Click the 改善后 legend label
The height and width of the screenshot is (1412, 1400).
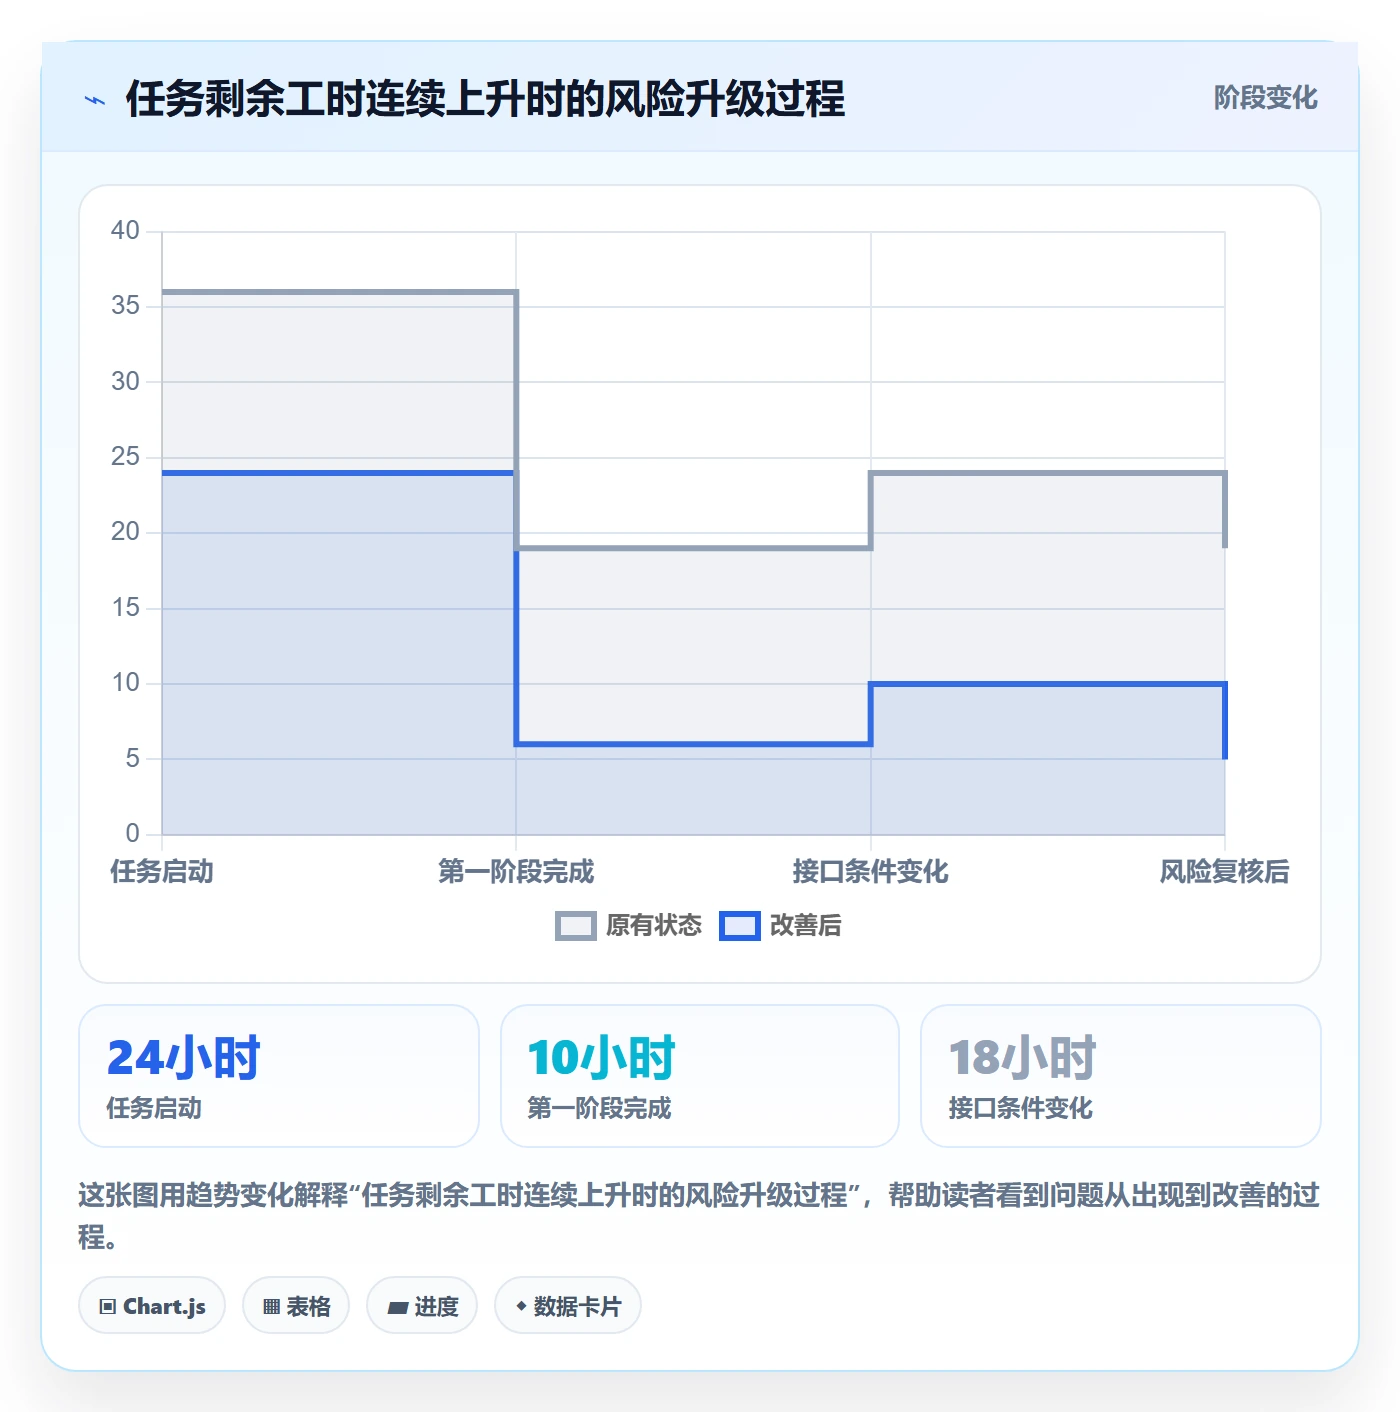tap(806, 926)
